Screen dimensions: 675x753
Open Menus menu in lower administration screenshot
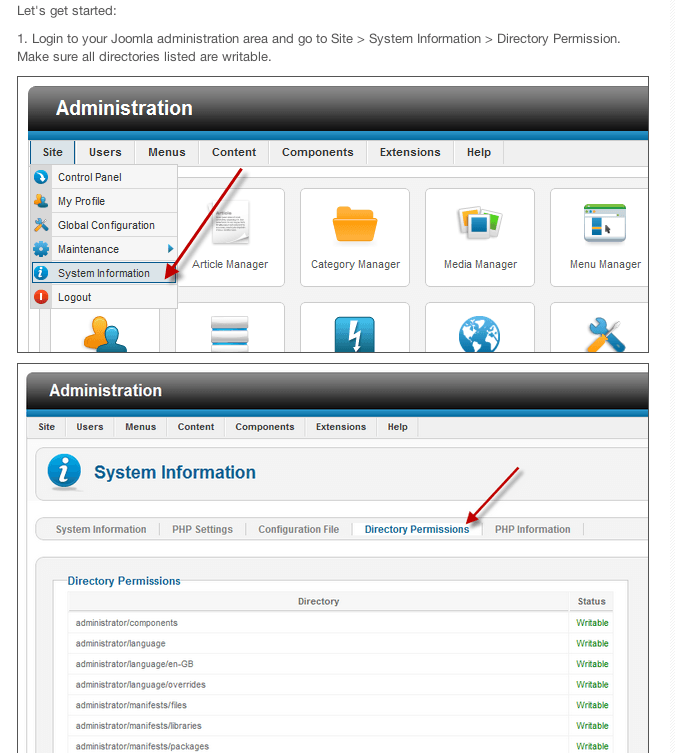click(141, 427)
